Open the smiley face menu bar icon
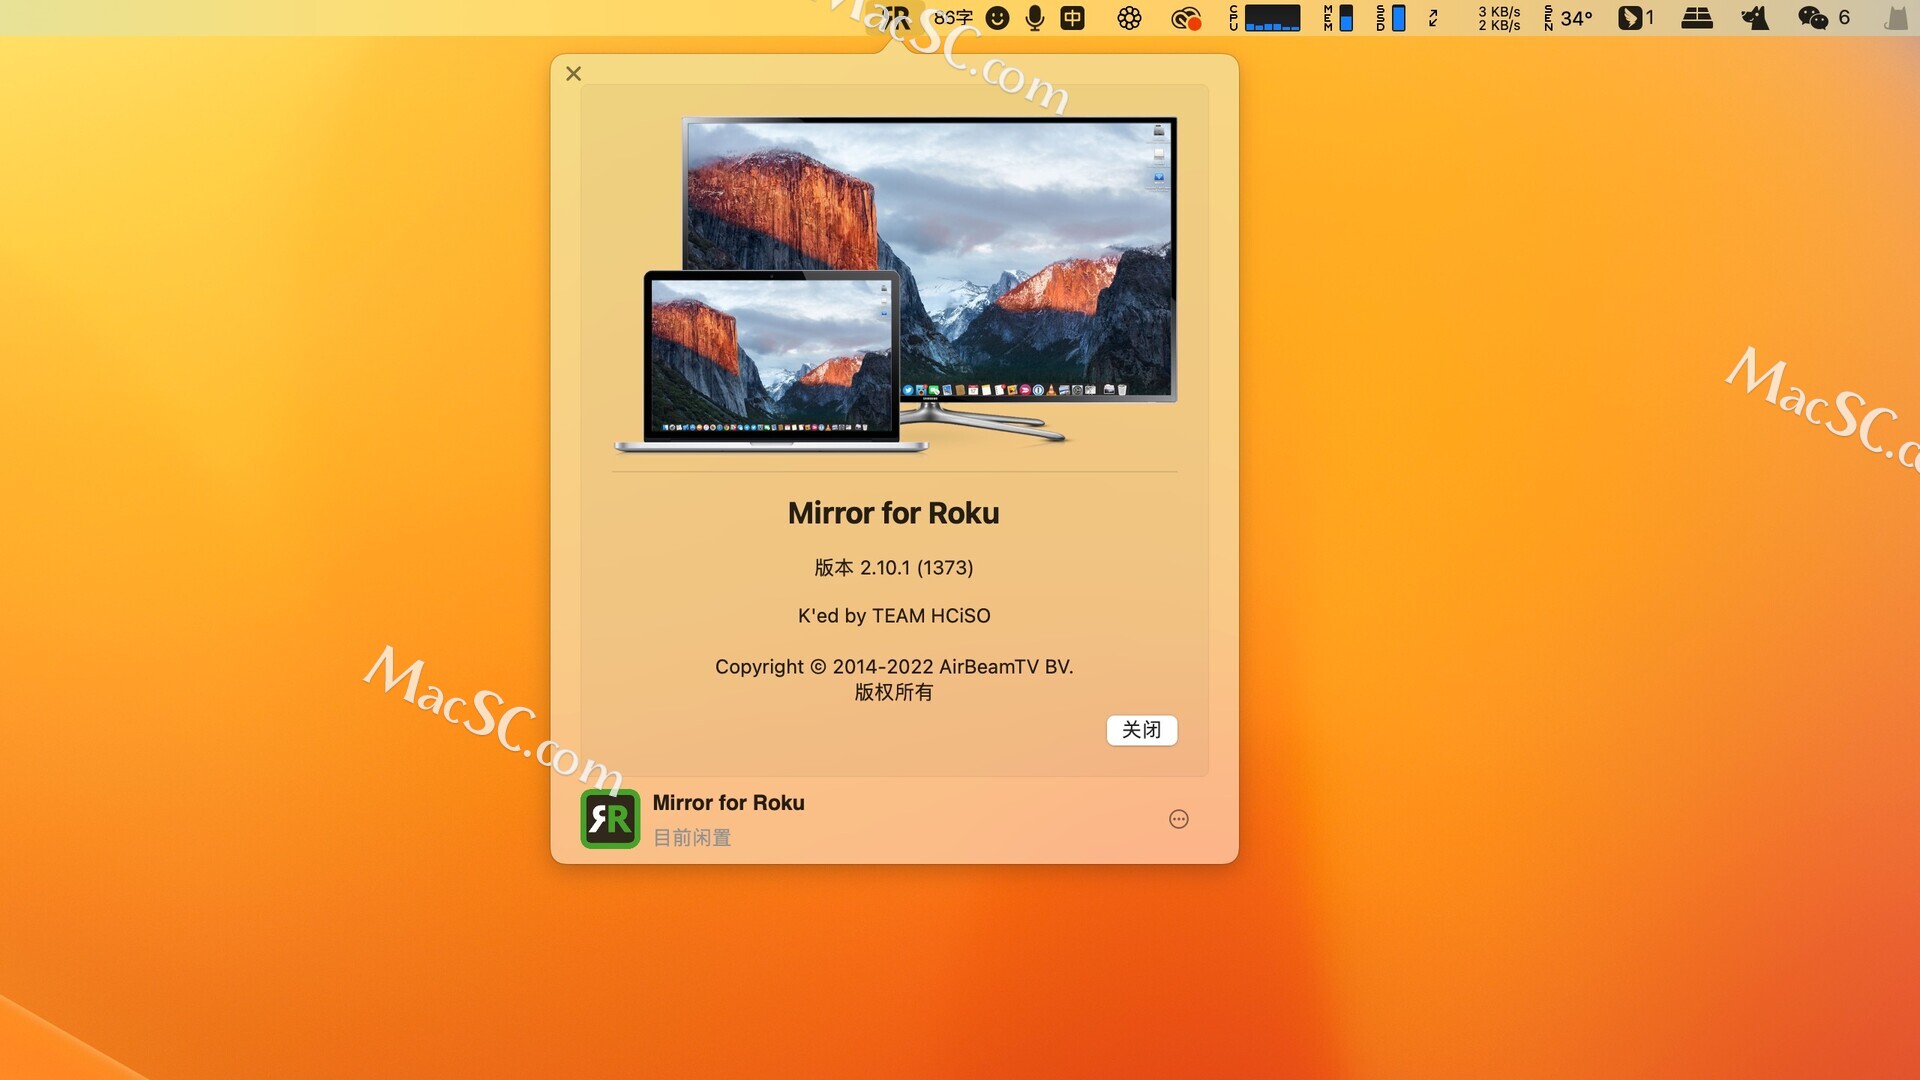1920x1080 pixels. pyautogui.click(x=997, y=18)
